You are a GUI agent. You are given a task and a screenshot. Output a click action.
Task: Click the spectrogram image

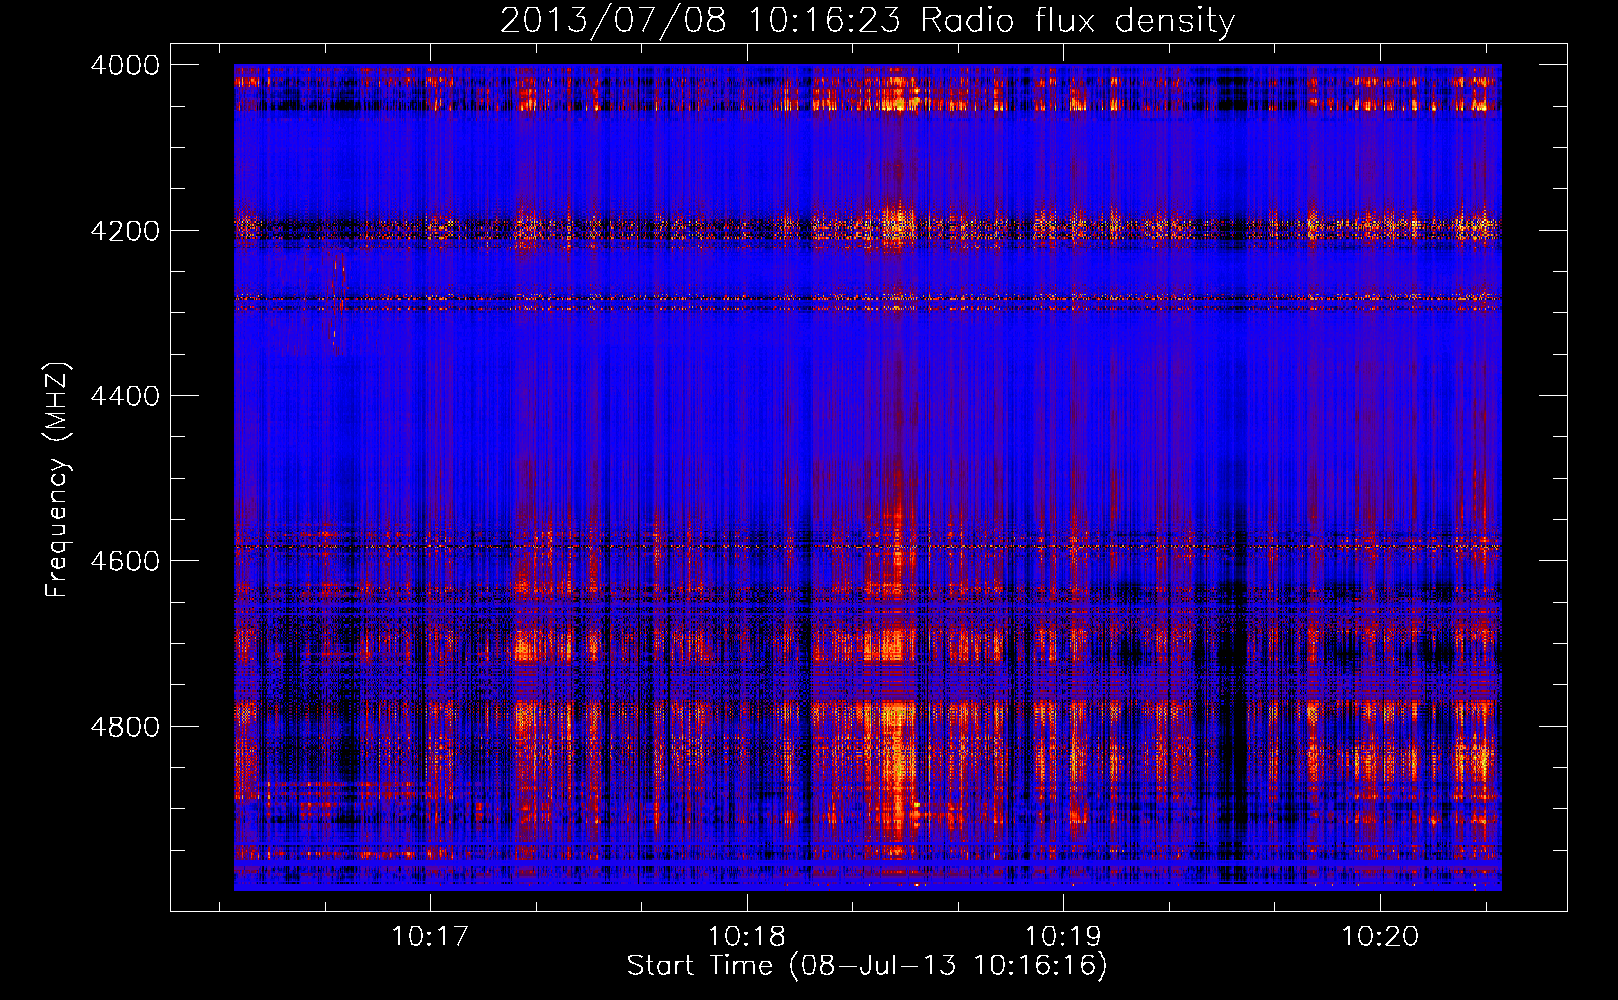pos(867,477)
